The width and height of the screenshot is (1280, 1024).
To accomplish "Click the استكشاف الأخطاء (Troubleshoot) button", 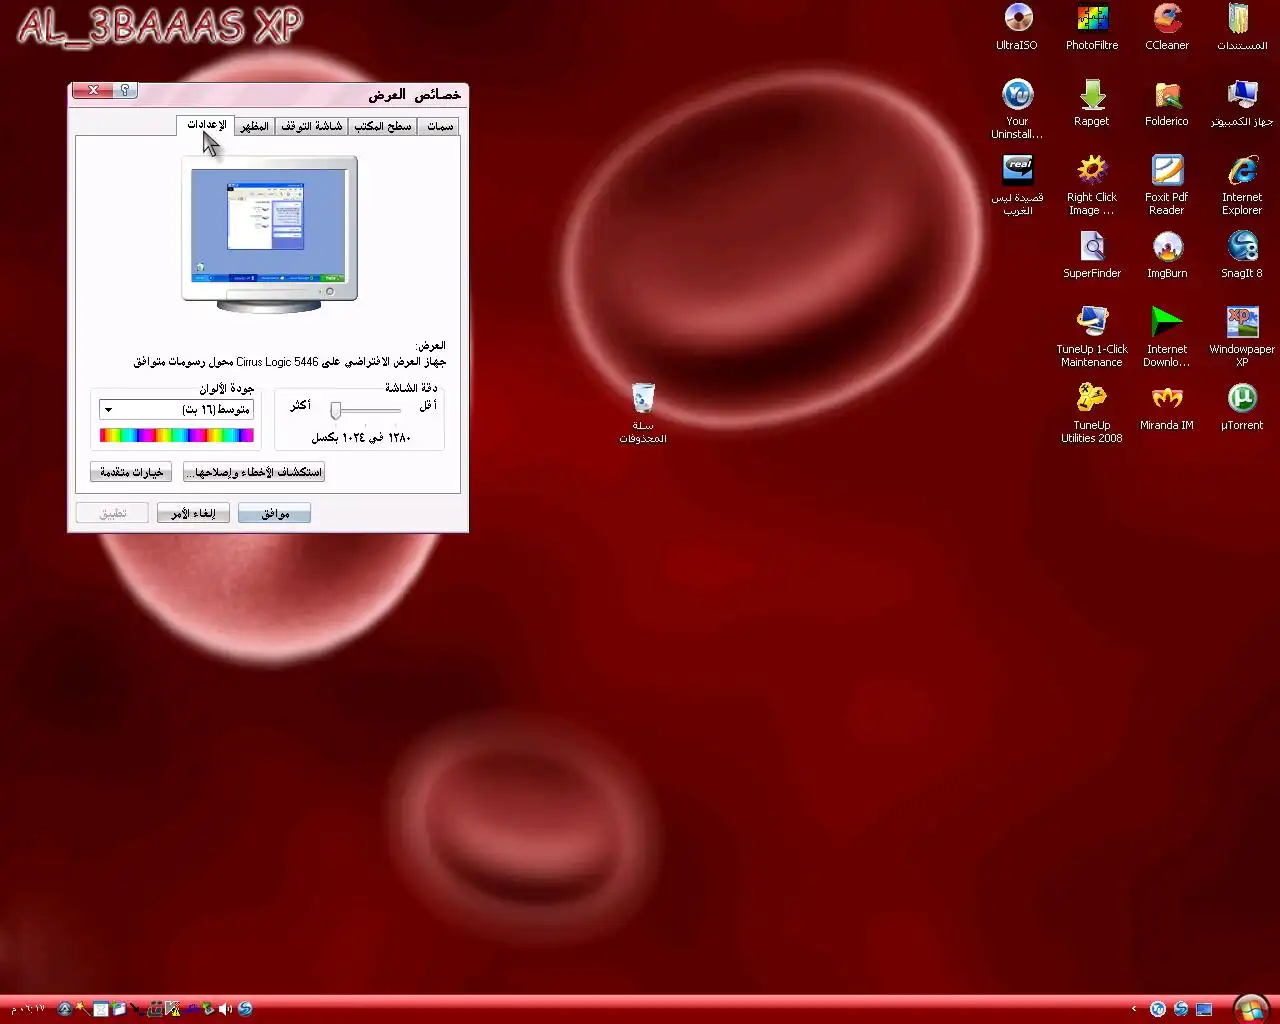I will pyautogui.click(x=254, y=472).
